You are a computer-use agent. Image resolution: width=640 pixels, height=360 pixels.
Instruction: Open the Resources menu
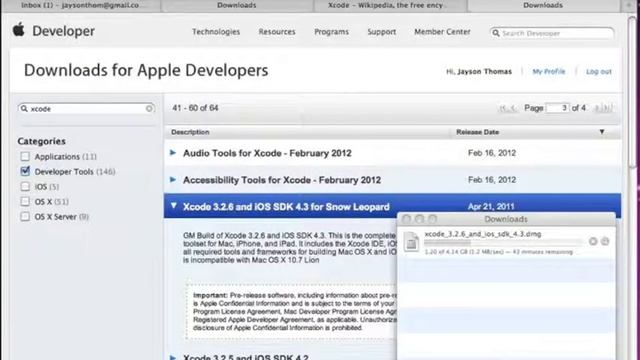click(x=277, y=32)
